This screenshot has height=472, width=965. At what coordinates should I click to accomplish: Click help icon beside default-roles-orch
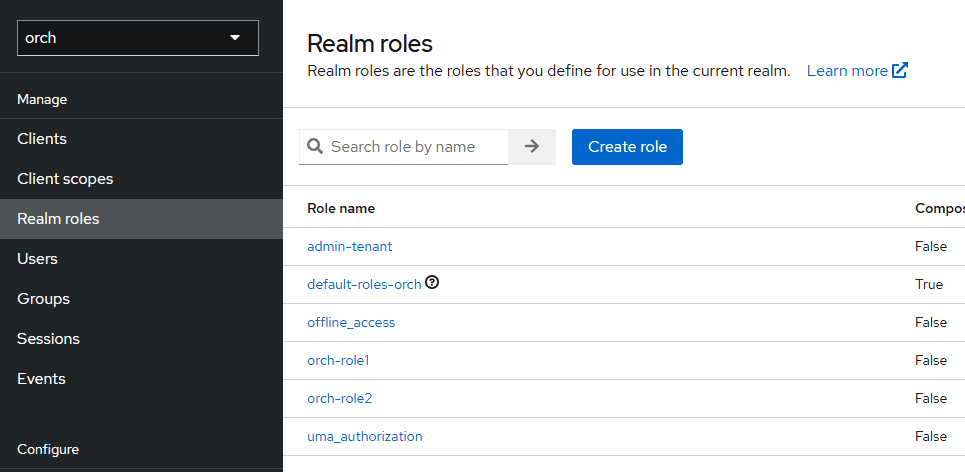[432, 283]
